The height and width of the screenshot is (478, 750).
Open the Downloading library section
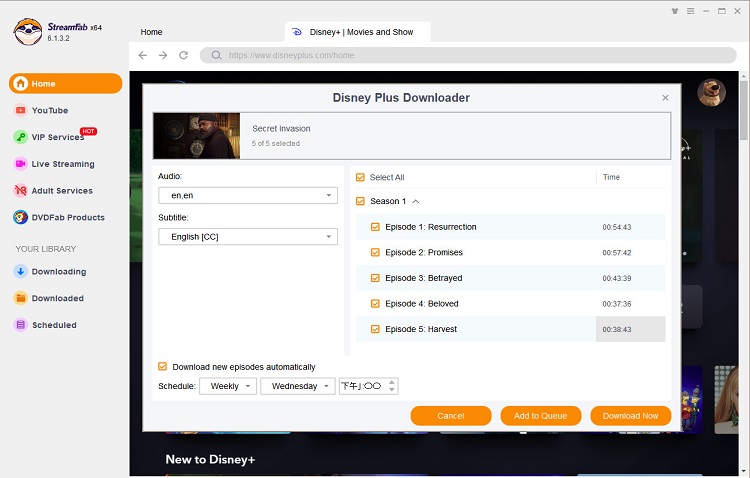(50, 272)
